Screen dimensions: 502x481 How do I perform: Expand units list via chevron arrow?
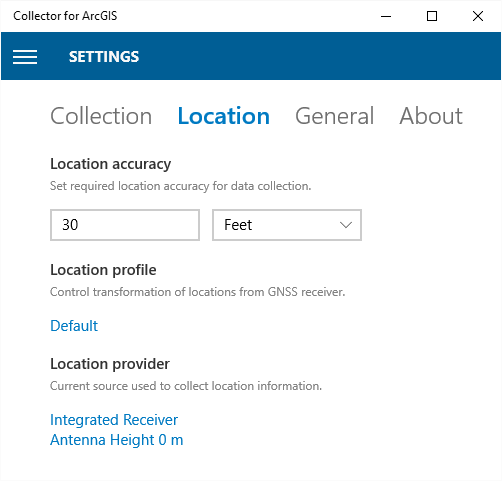[x=346, y=225]
